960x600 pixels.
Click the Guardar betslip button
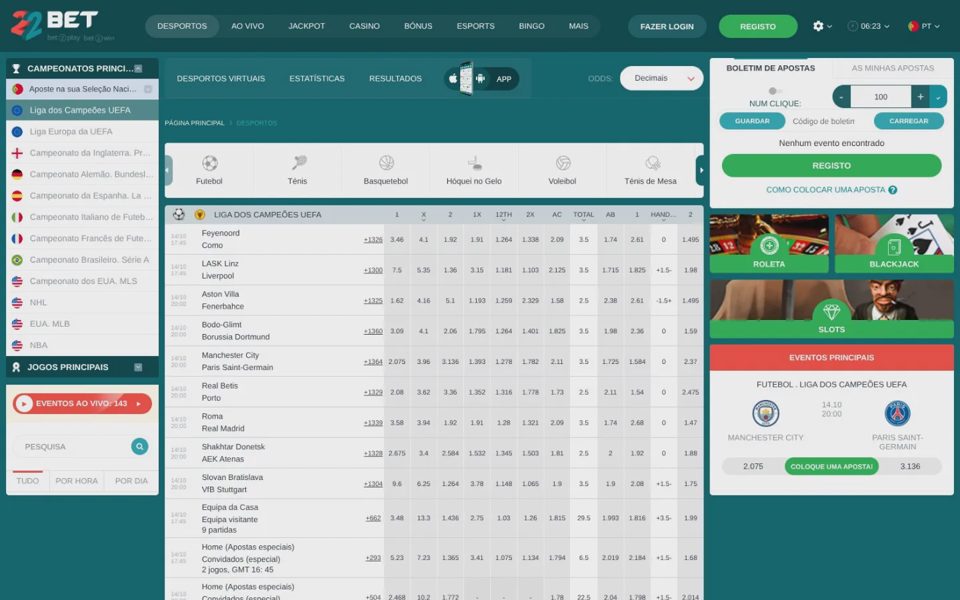pos(752,121)
